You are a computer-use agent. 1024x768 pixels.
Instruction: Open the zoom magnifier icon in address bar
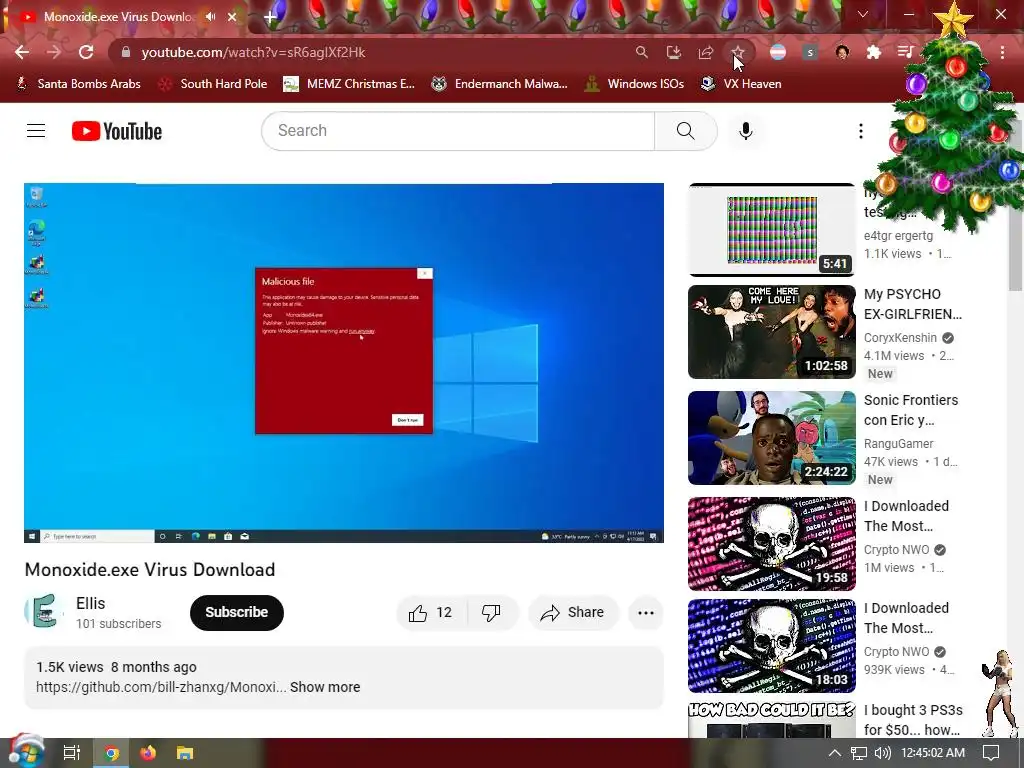coord(642,52)
